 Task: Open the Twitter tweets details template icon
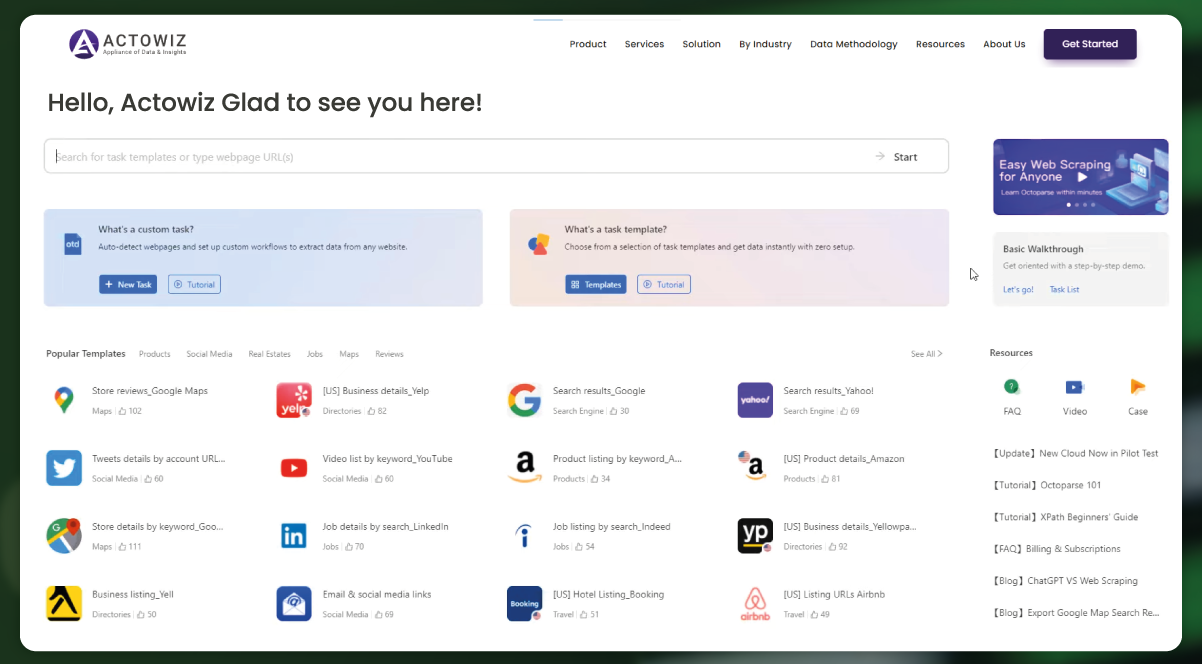click(x=64, y=468)
